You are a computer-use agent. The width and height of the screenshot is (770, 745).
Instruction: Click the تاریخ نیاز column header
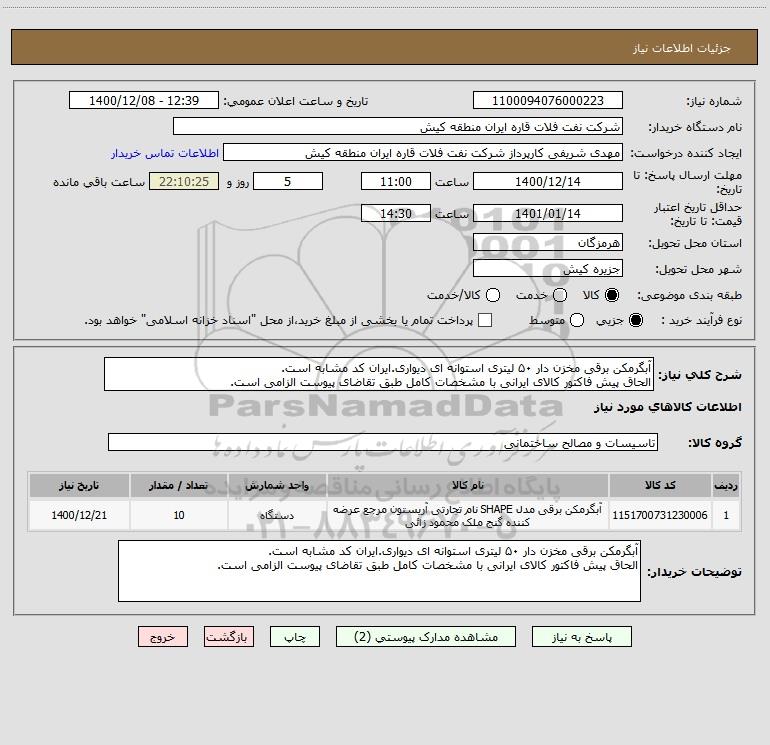(x=79, y=485)
